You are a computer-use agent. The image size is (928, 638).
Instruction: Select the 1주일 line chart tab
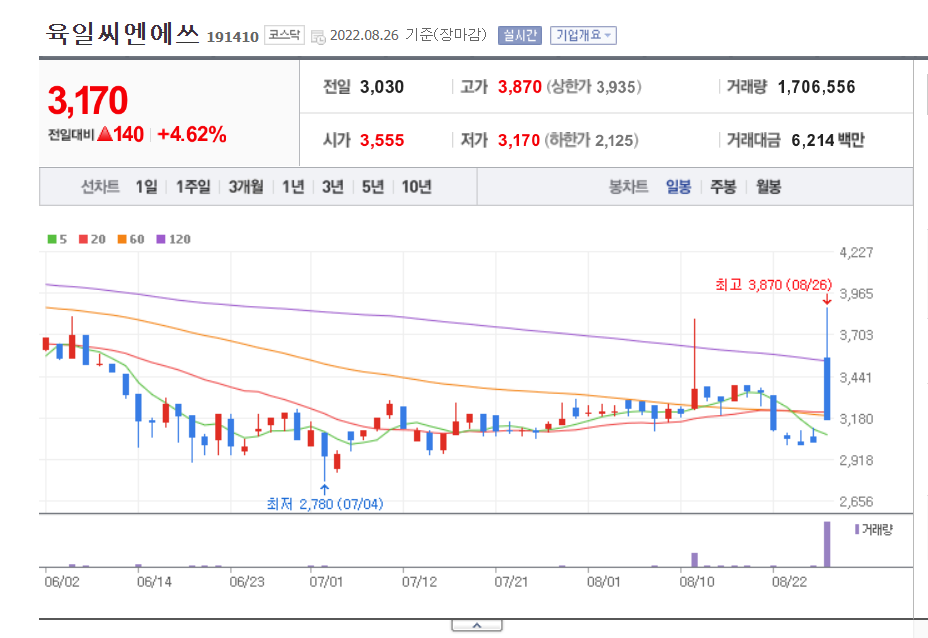pos(193,187)
